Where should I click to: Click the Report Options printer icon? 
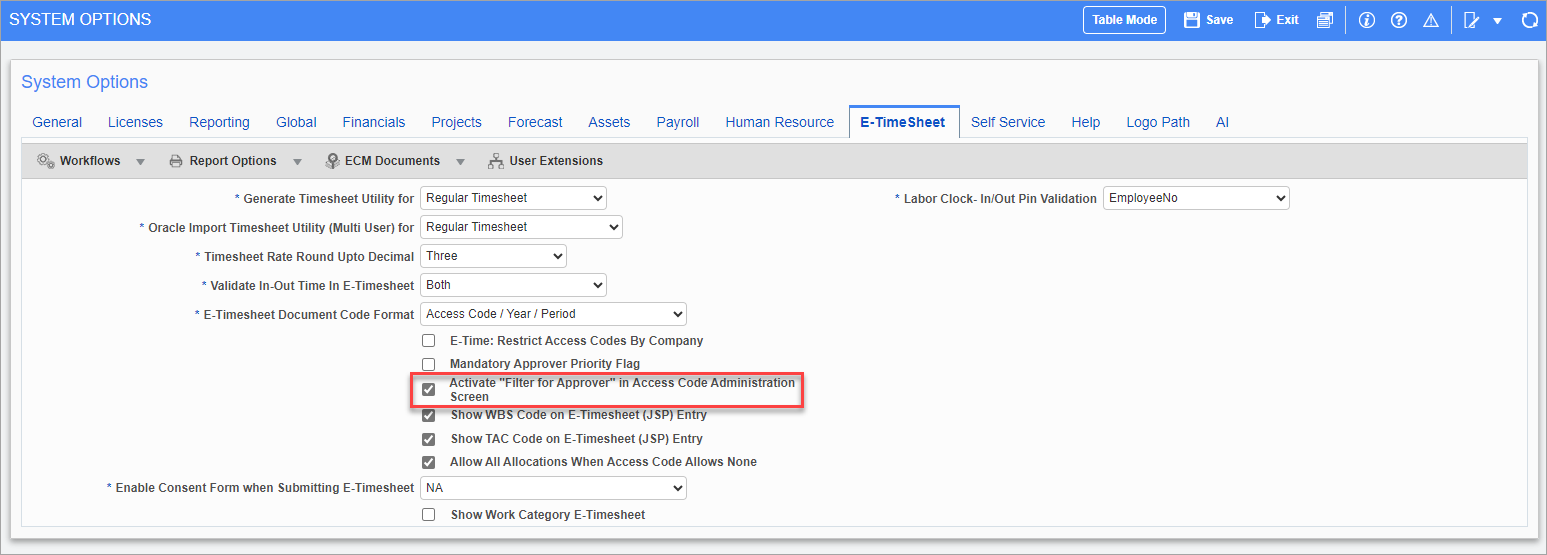(x=176, y=161)
